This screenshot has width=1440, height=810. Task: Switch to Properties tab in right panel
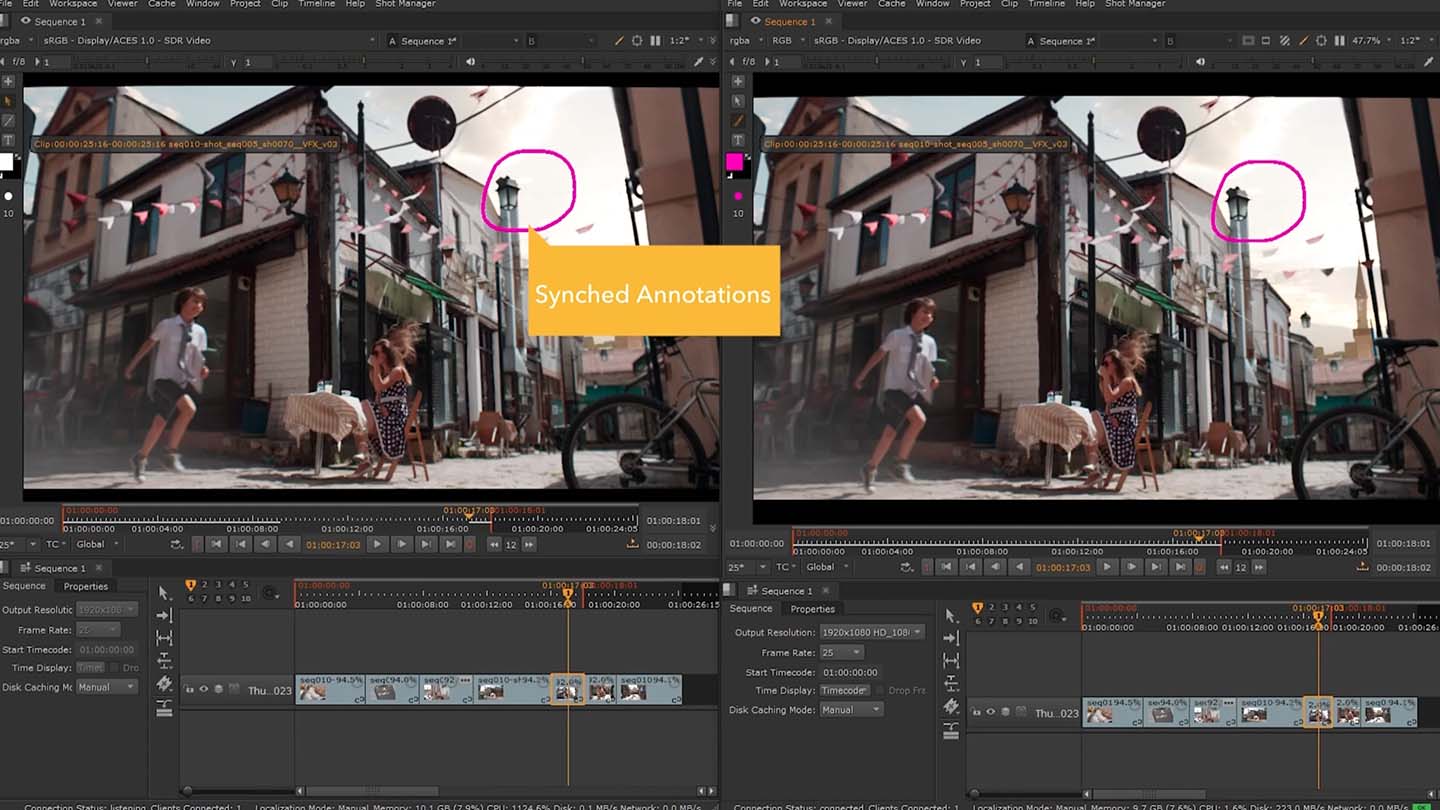[812, 609]
